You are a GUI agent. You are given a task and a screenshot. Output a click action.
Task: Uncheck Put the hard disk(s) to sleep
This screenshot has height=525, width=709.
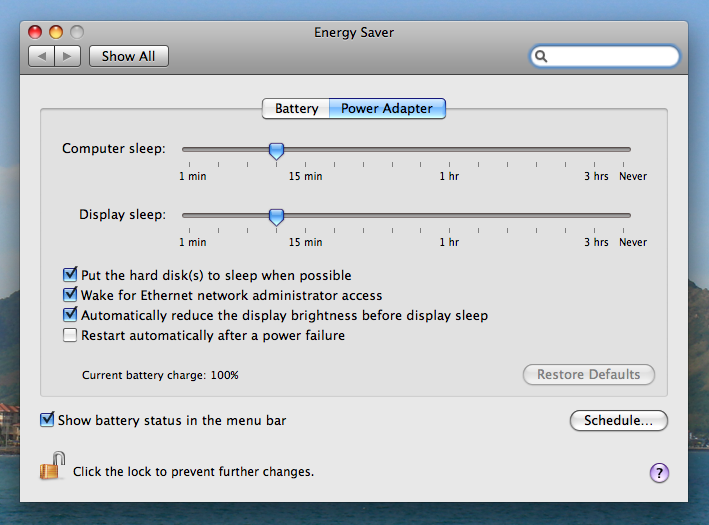pos(70,274)
